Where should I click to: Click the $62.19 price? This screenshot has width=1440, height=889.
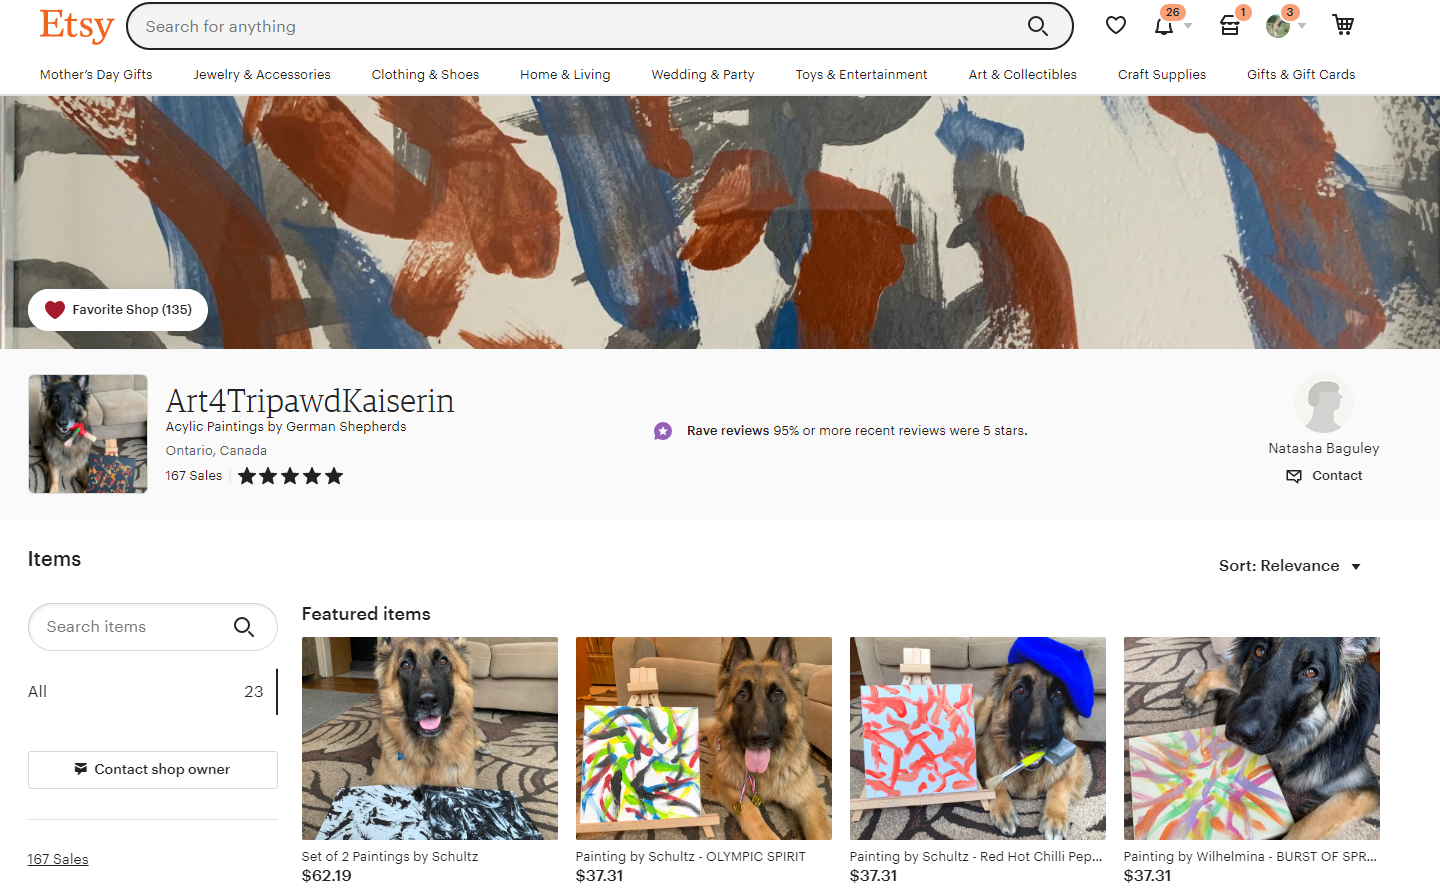(327, 876)
